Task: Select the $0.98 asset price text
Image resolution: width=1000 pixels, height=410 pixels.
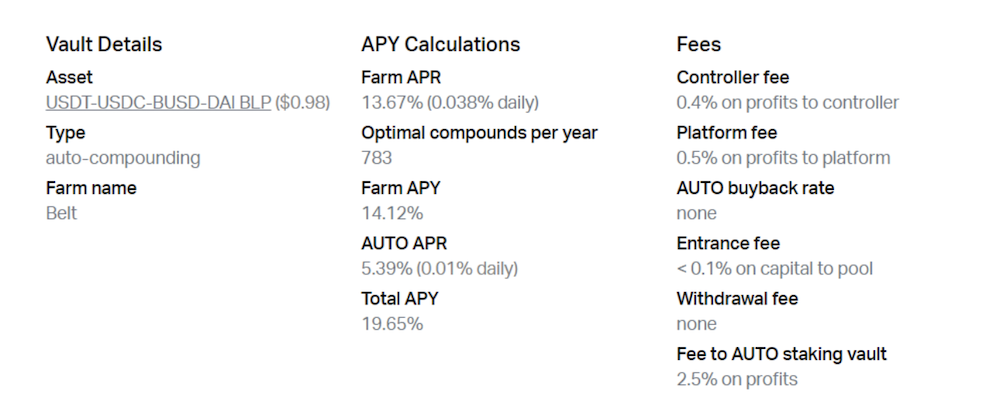Action: coord(302,102)
